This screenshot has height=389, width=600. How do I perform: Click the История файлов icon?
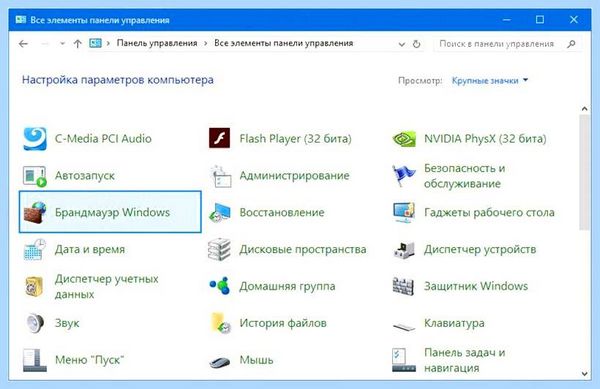pos(221,323)
